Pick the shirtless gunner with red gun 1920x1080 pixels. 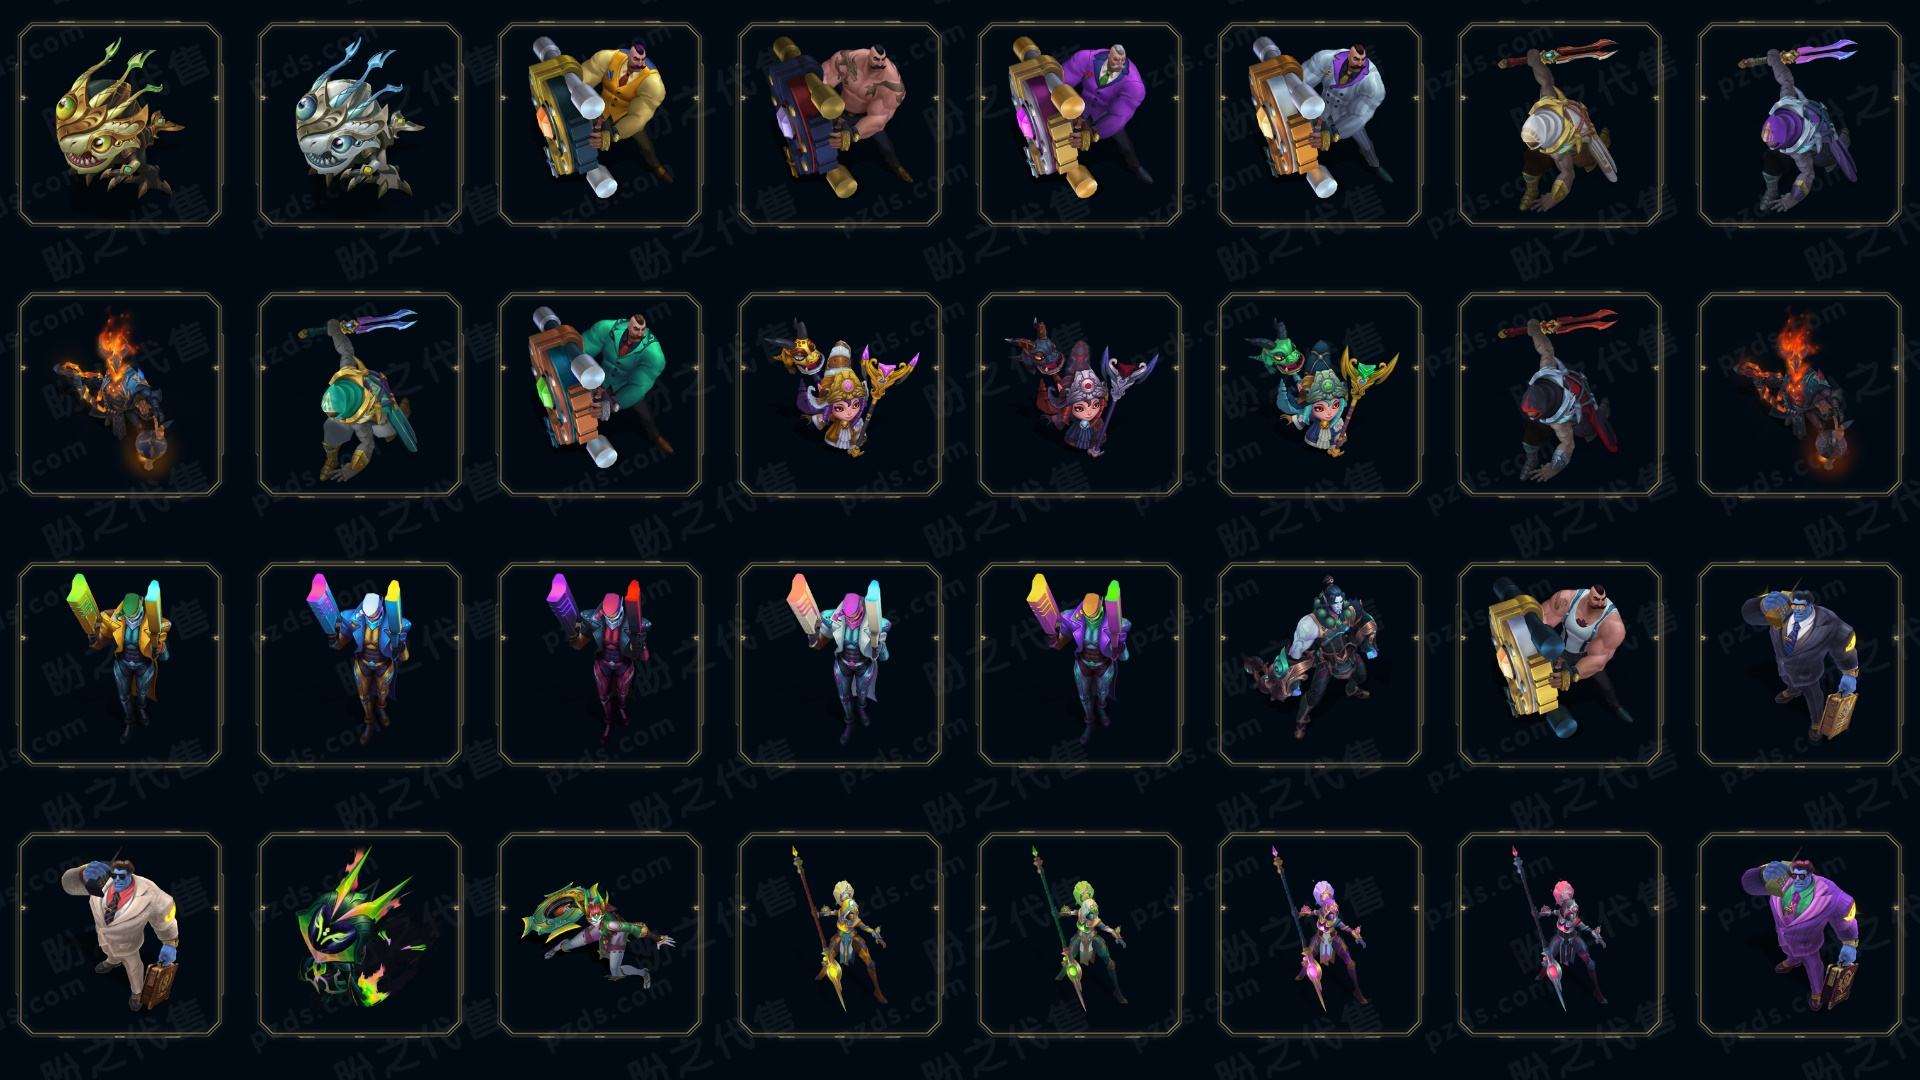(840, 125)
